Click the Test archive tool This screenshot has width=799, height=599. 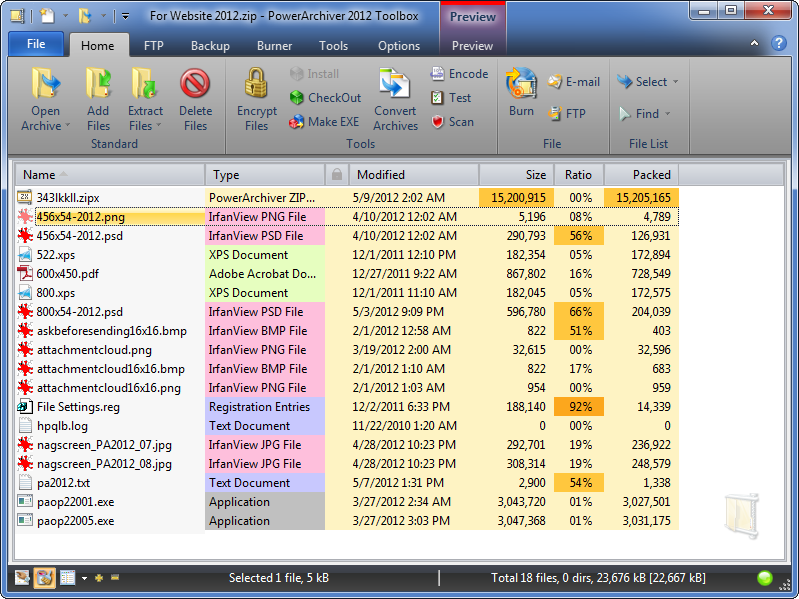(x=451, y=97)
